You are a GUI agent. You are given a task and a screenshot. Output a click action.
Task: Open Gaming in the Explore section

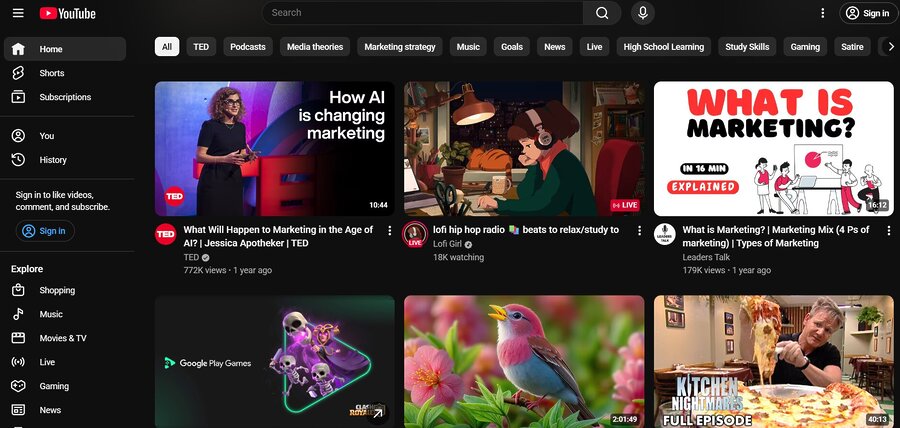point(54,386)
